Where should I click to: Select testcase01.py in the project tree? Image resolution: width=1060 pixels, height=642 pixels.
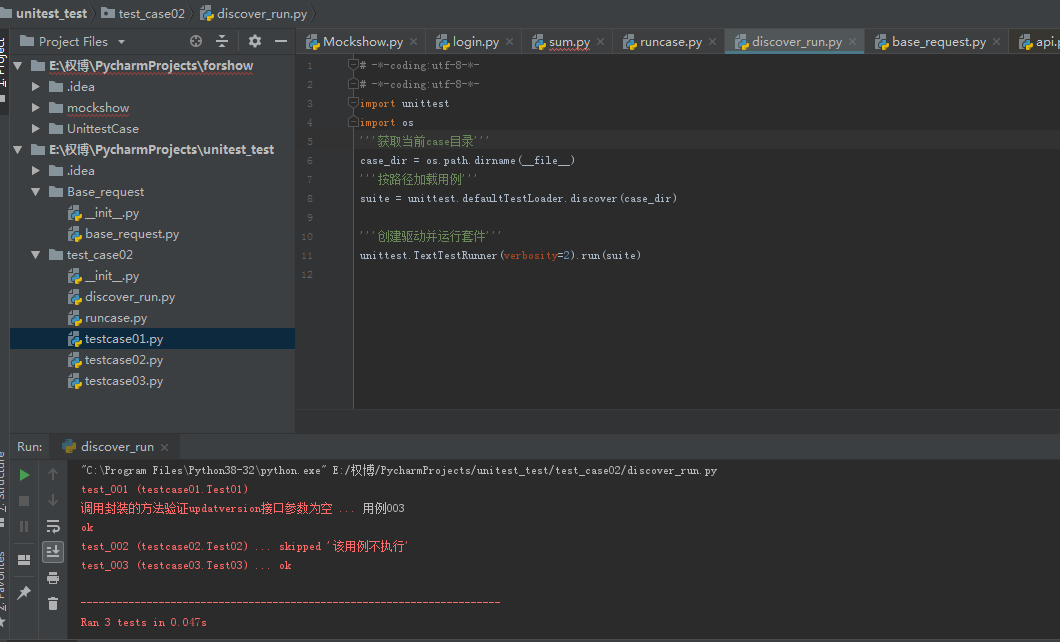coord(116,339)
